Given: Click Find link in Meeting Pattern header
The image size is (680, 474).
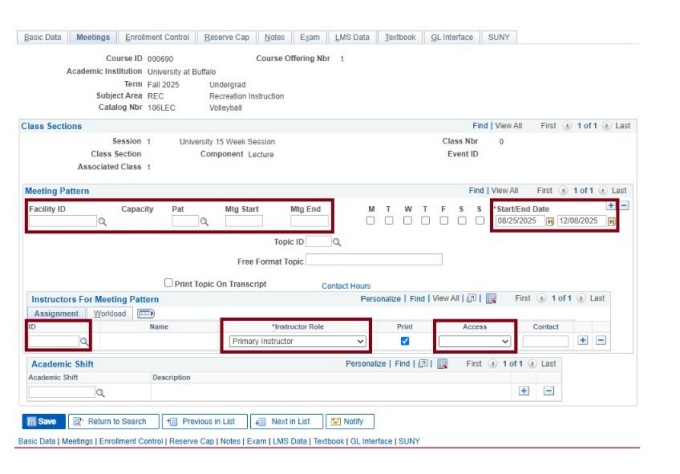Looking at the screenshot, I should (476, 190).
